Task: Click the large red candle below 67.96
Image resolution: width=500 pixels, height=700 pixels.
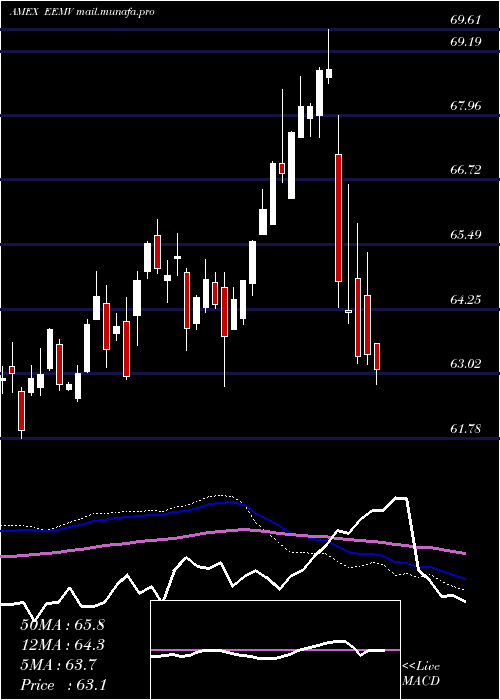Action: [338, 218]
